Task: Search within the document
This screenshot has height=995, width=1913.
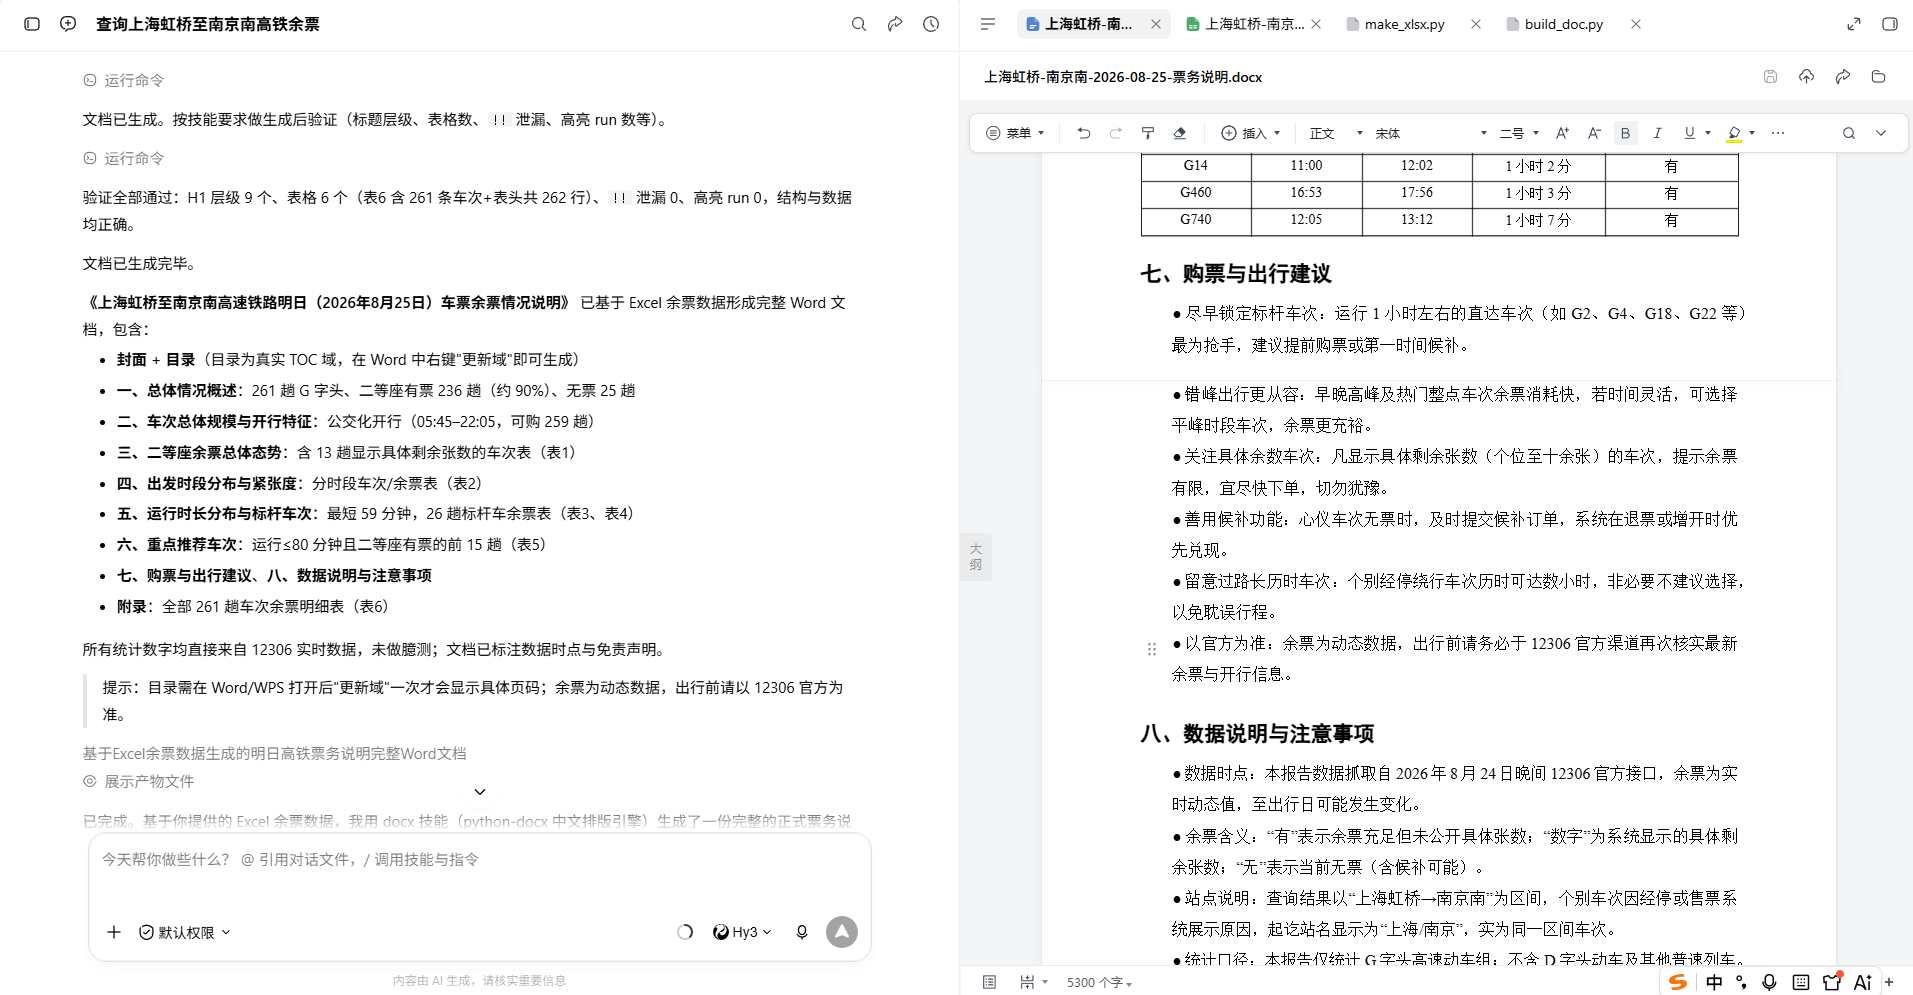Action: click(1849, 133)
